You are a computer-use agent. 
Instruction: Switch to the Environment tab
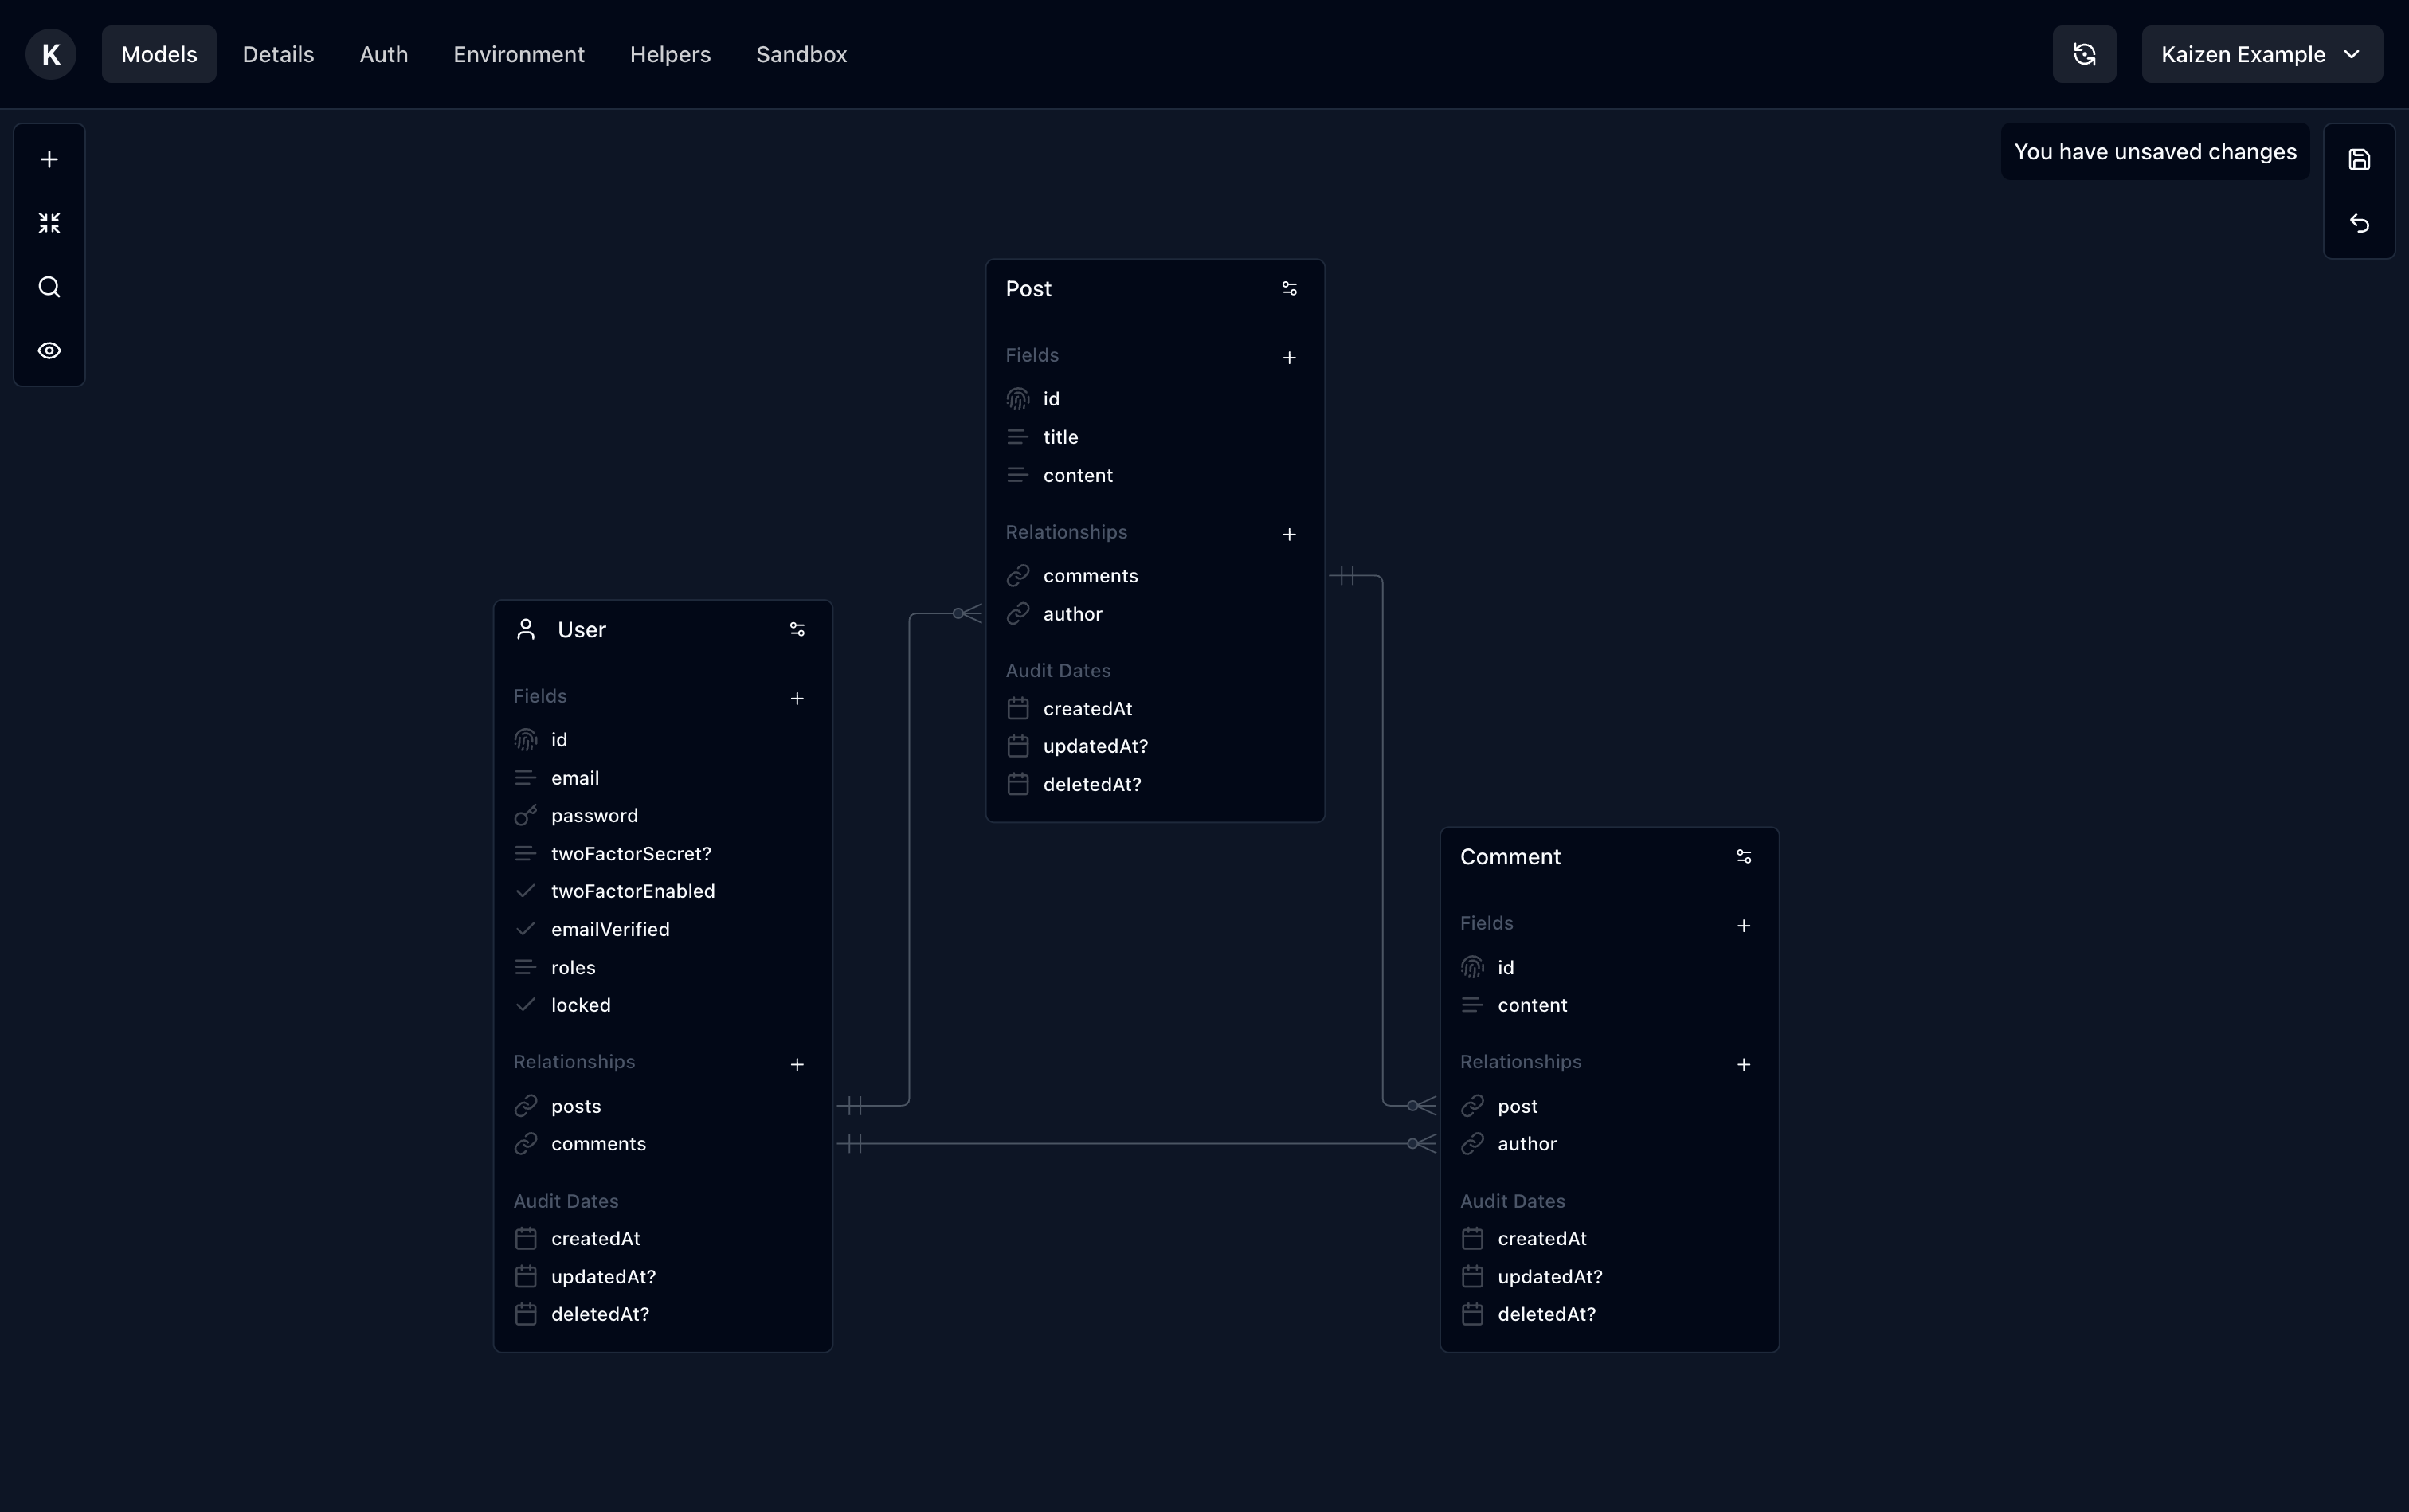tap(518, 54)
